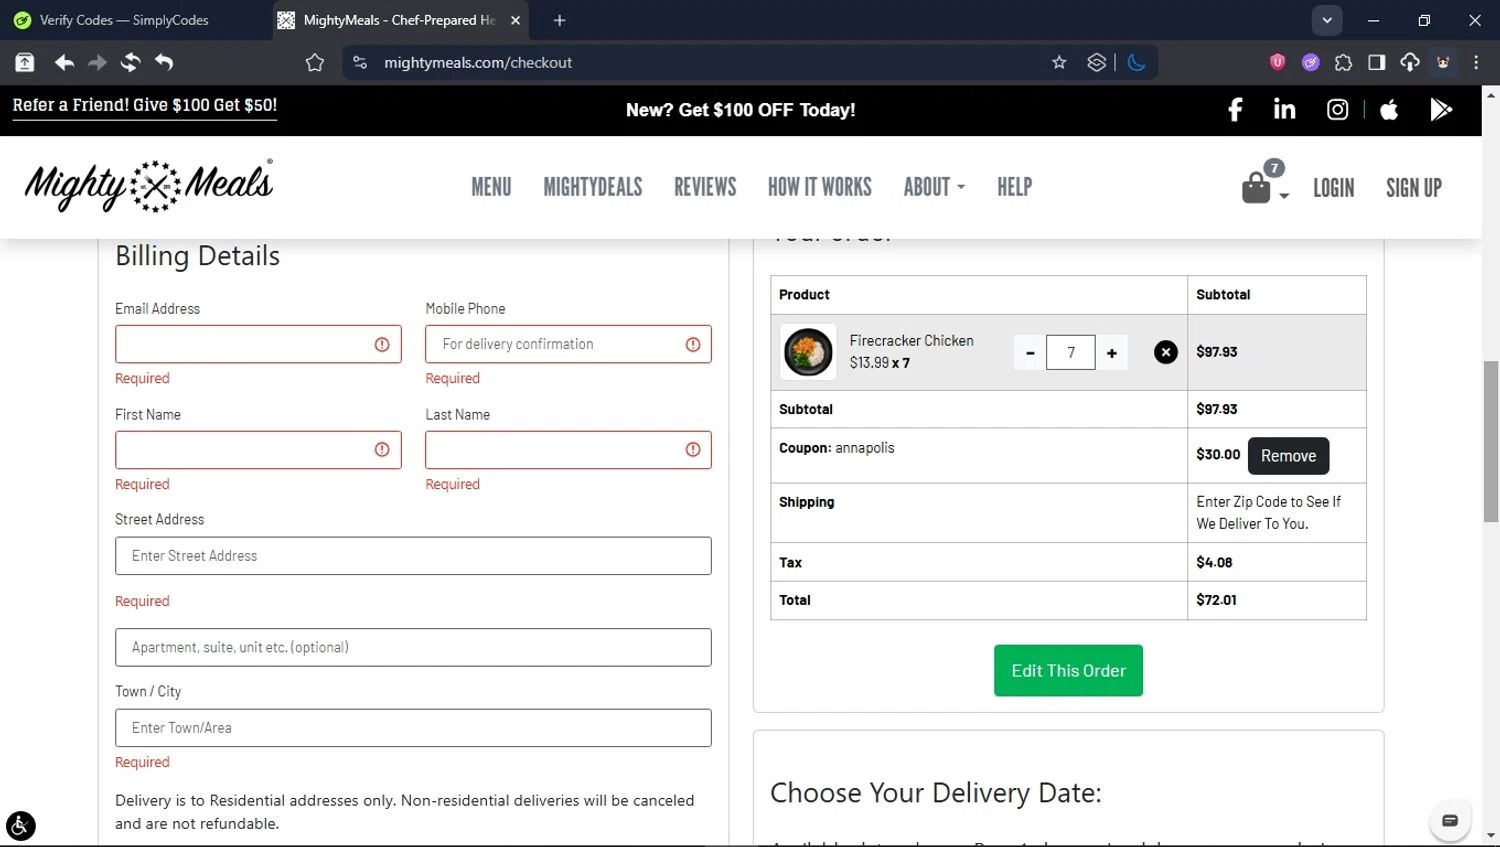Image resolution: width=1500 pixels, height=847 pixels.
Task: Open the browser three-dot menu
Action: [x=1476, y=62]
